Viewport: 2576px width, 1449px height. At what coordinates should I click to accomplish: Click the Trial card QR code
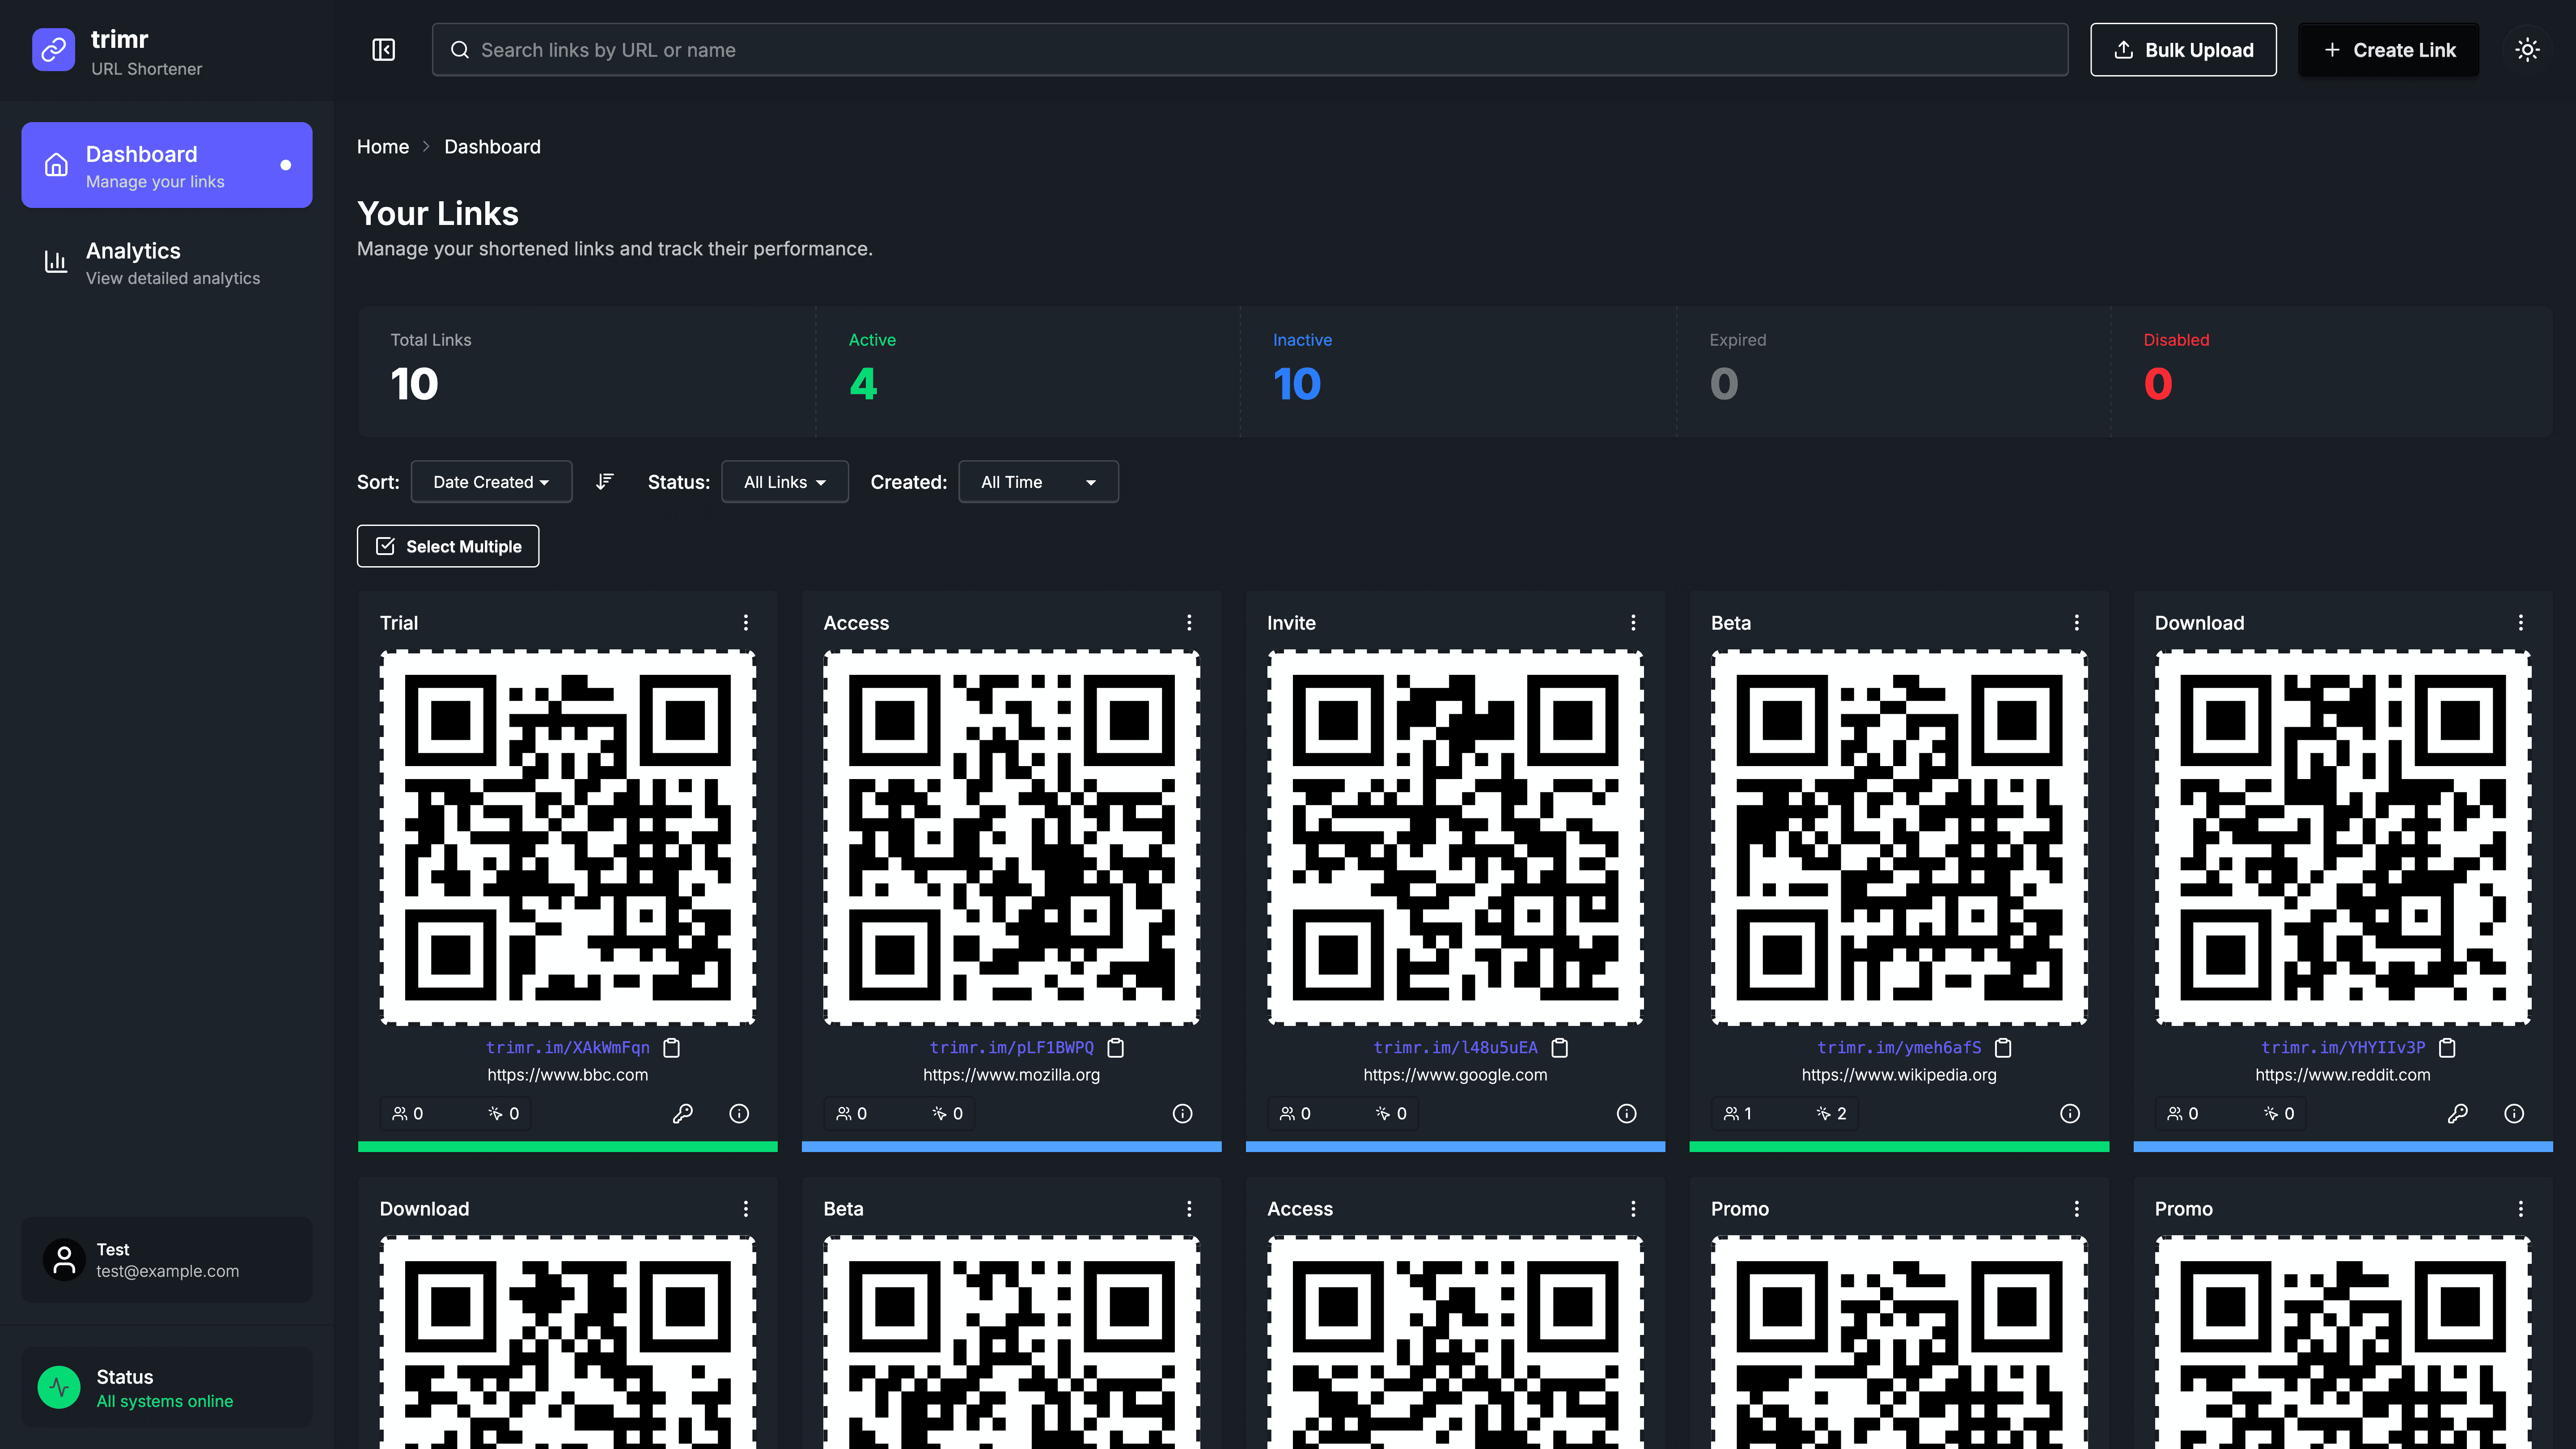pos(568,837)
